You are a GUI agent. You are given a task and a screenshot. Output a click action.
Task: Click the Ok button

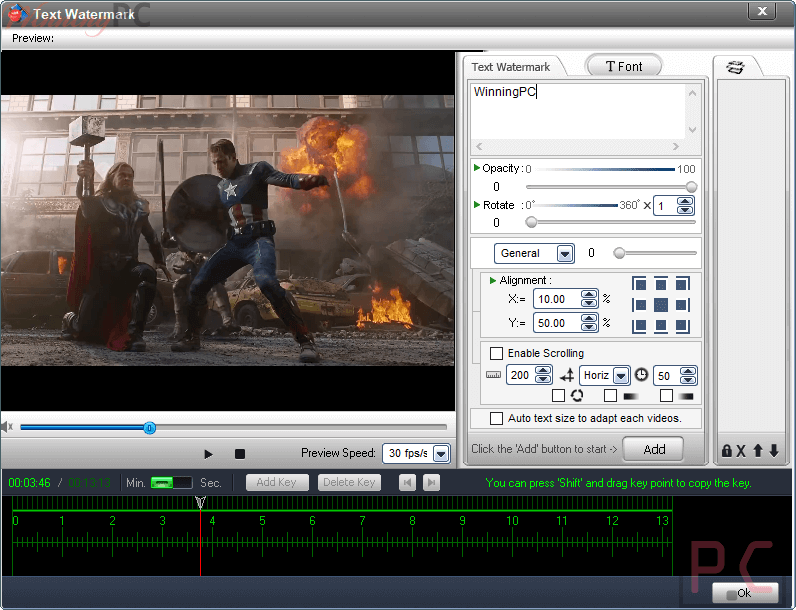(745, 592)
